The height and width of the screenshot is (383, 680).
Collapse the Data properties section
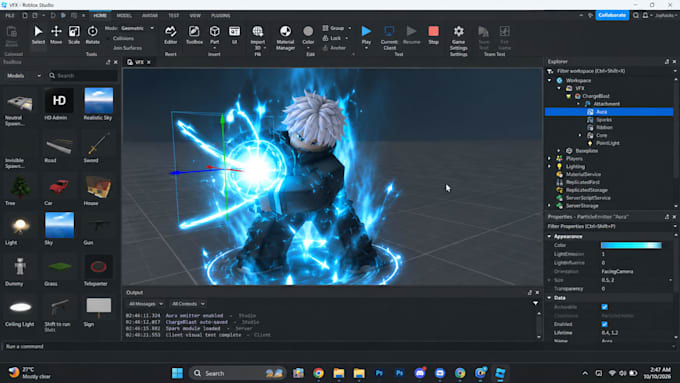(549, 298)
